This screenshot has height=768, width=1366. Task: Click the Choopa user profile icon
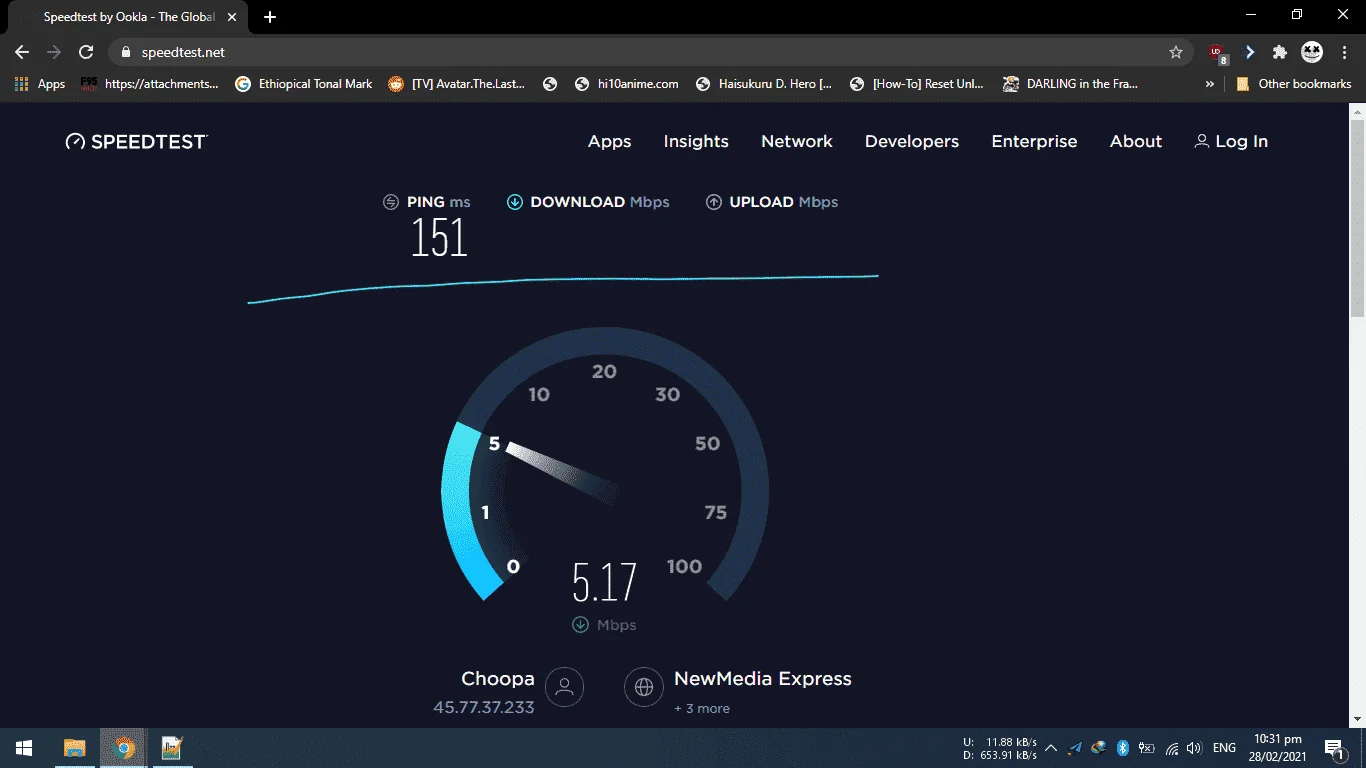[564, 687]
